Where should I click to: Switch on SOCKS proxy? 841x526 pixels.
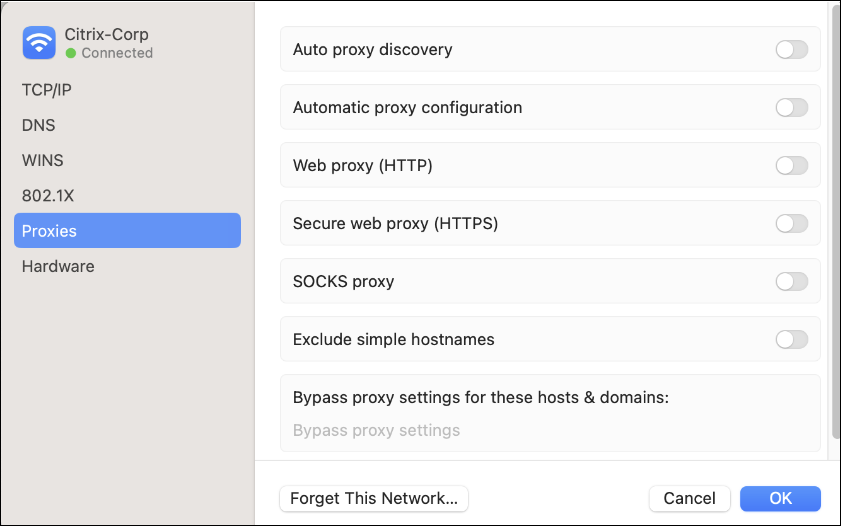tap(791, 282)
